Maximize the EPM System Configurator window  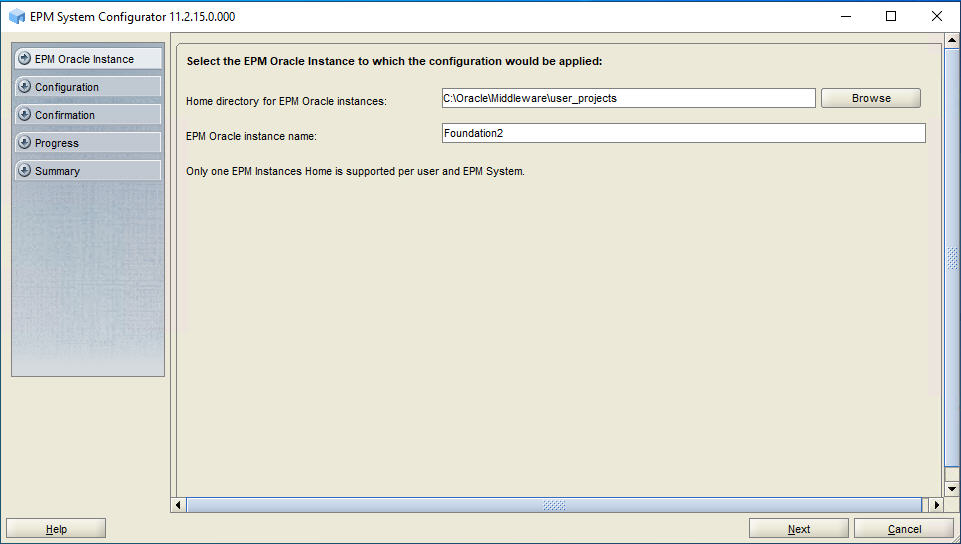click(891, 16)
